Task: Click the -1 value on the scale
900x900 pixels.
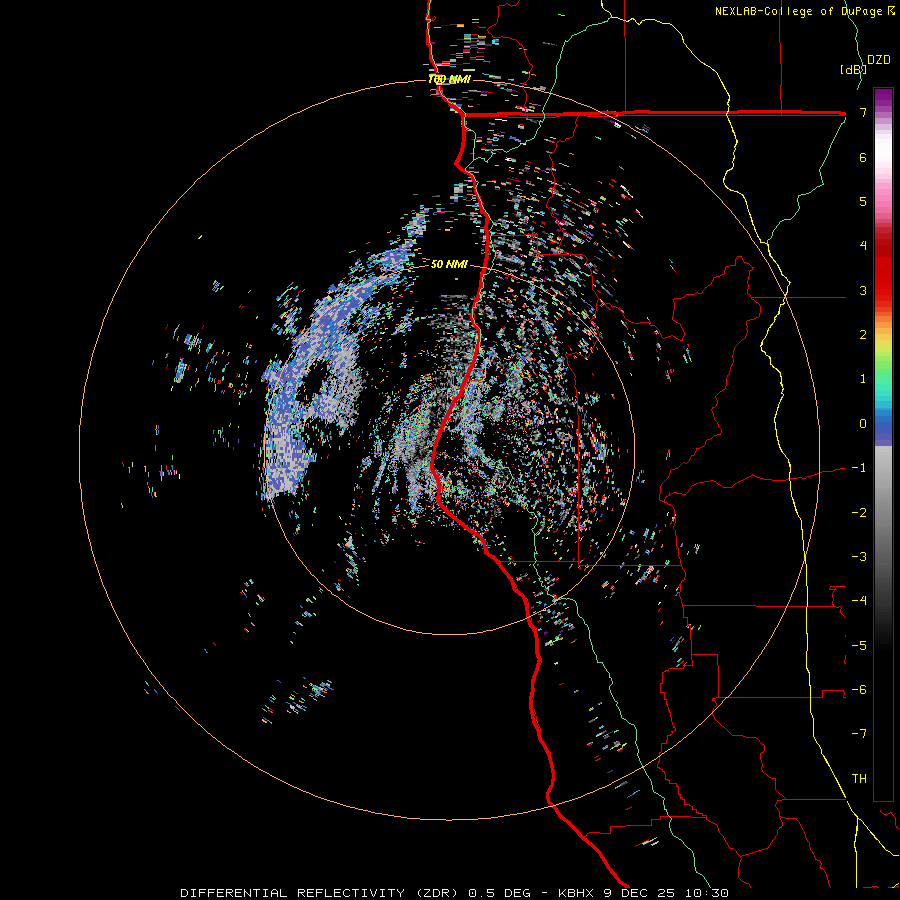Action: 859,468
